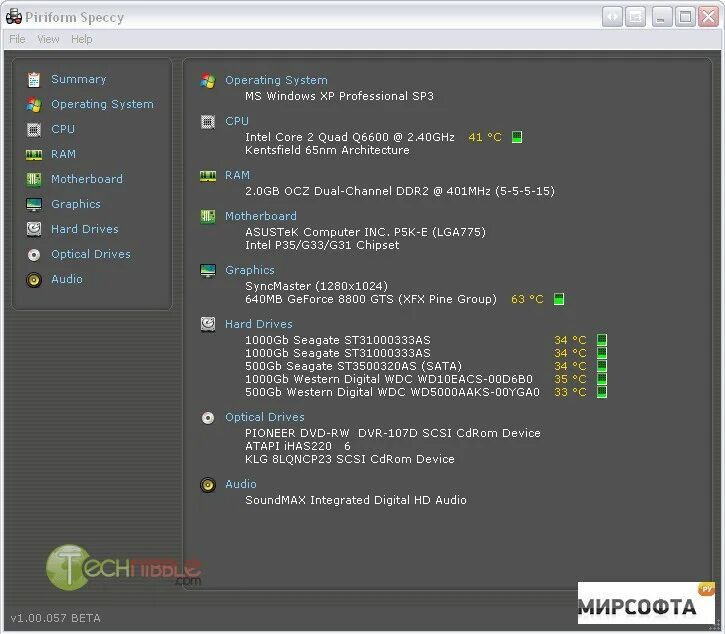This screenshot has height=634, width=725.
Task: Click the Audio speaker icon in sidebar
Action: point(34,280)
